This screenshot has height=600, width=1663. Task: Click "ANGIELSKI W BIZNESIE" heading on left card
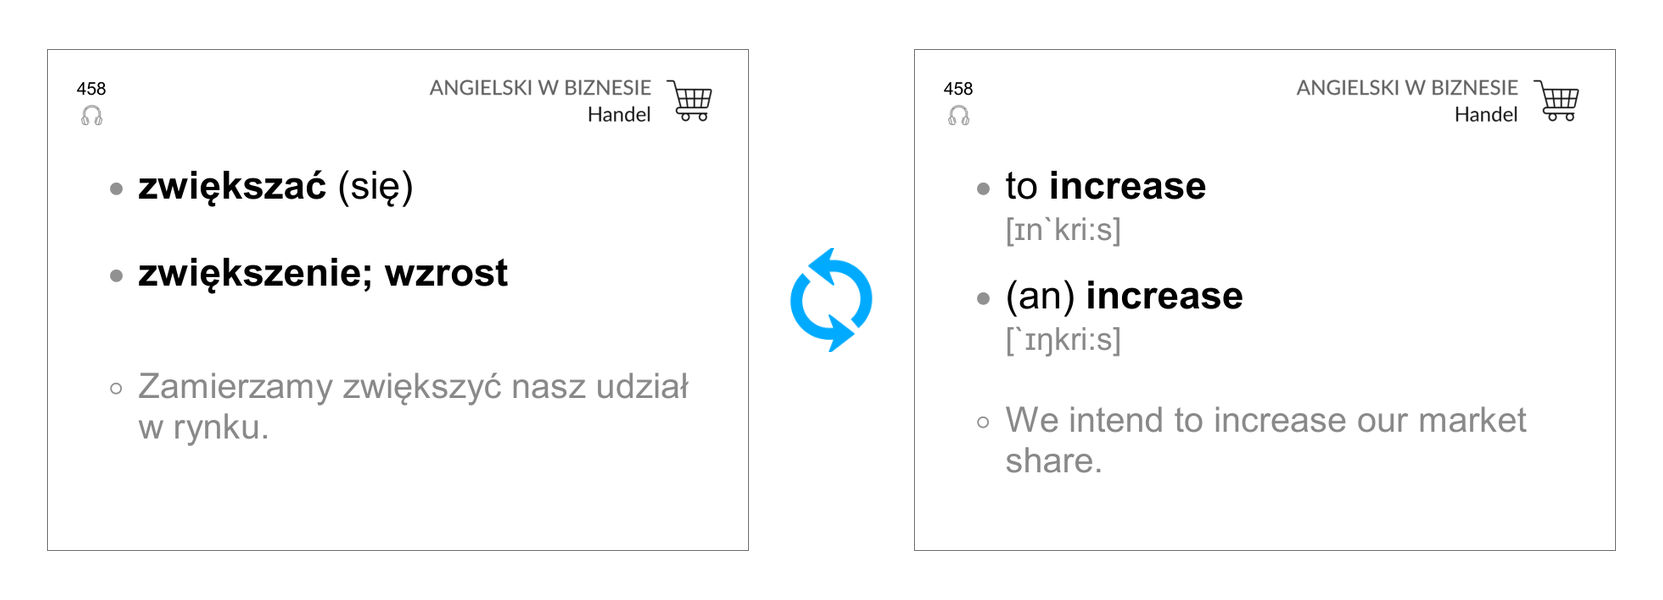point(540,88)
